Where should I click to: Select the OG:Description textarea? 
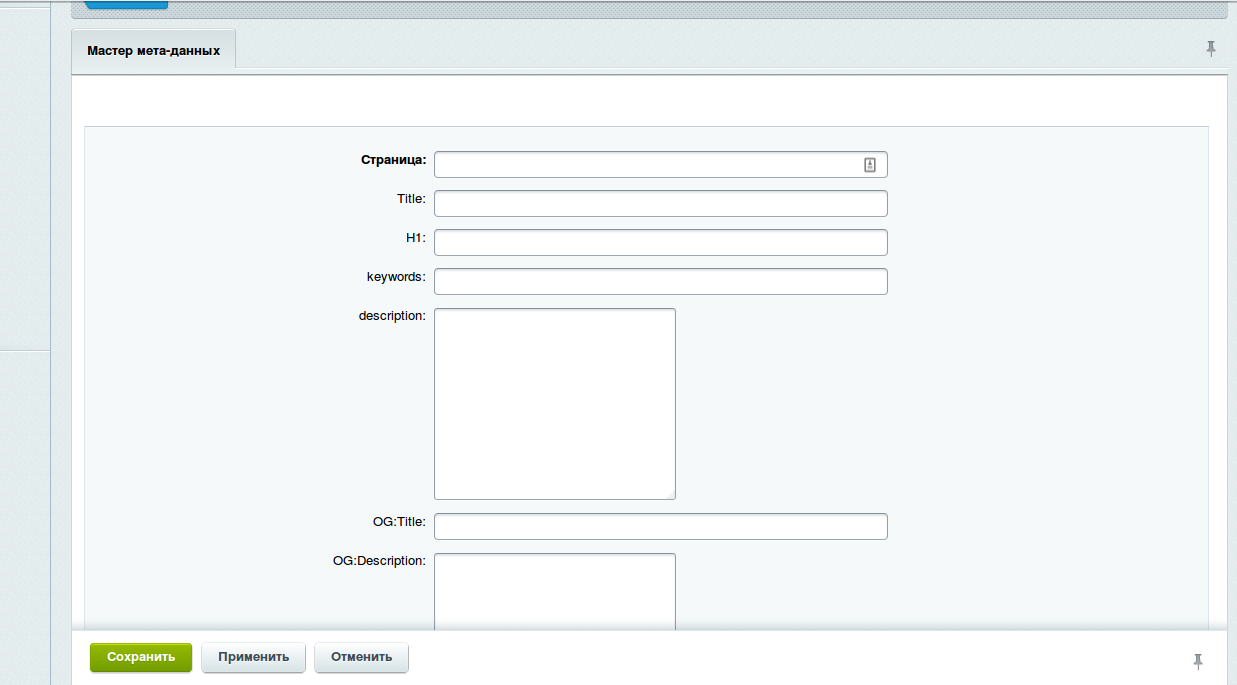(x=554, y=591)
